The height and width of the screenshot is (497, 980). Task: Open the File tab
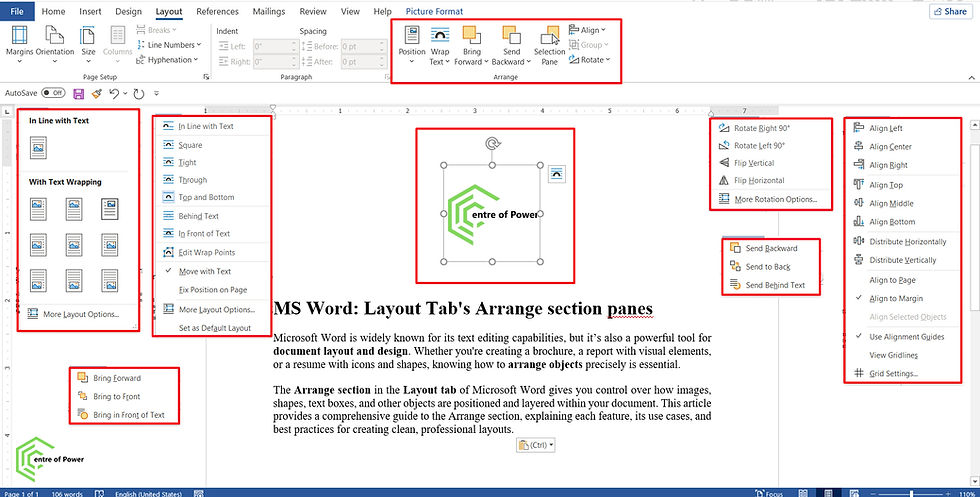pyautogui.click(x=17, y=11)
